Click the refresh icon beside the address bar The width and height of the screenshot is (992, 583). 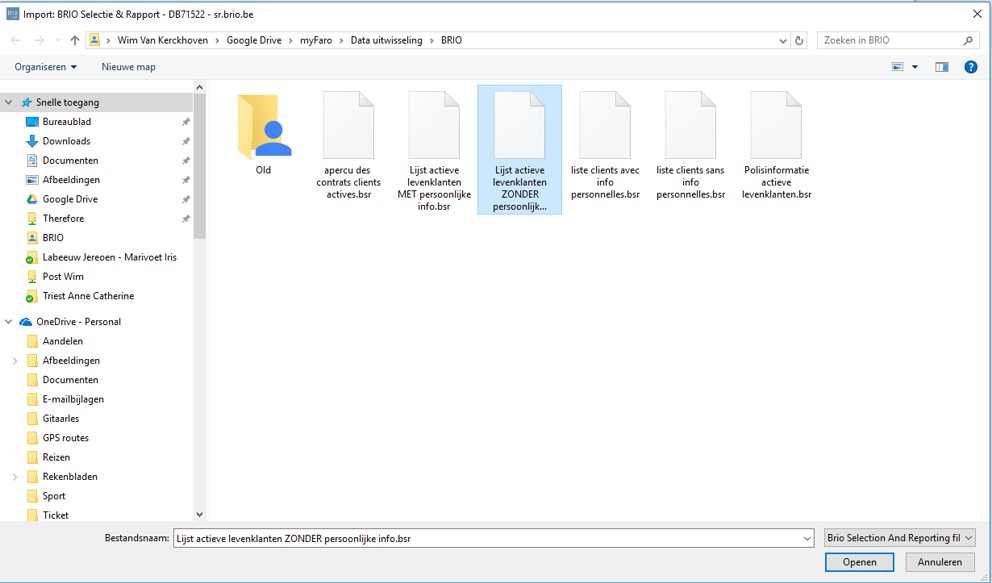tap(799, 41)
